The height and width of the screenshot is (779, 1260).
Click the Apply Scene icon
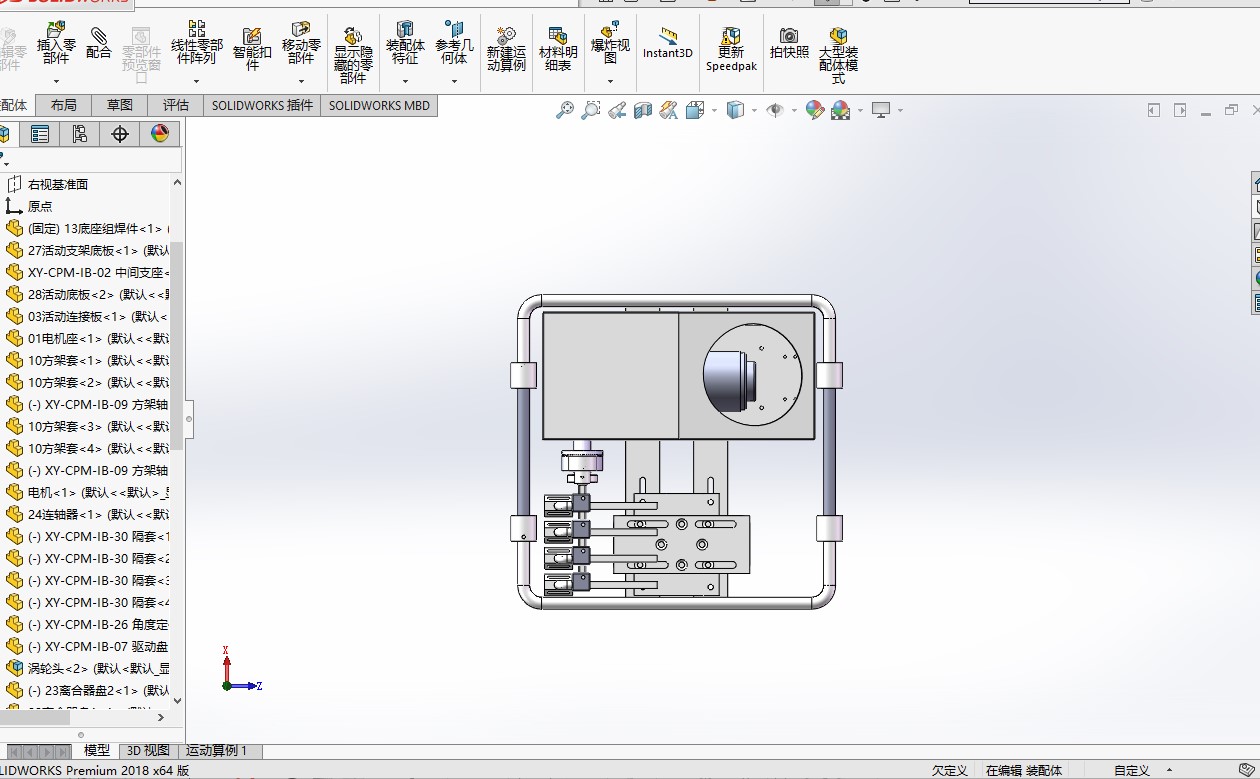pyautogui.click(x=840, y=110)
